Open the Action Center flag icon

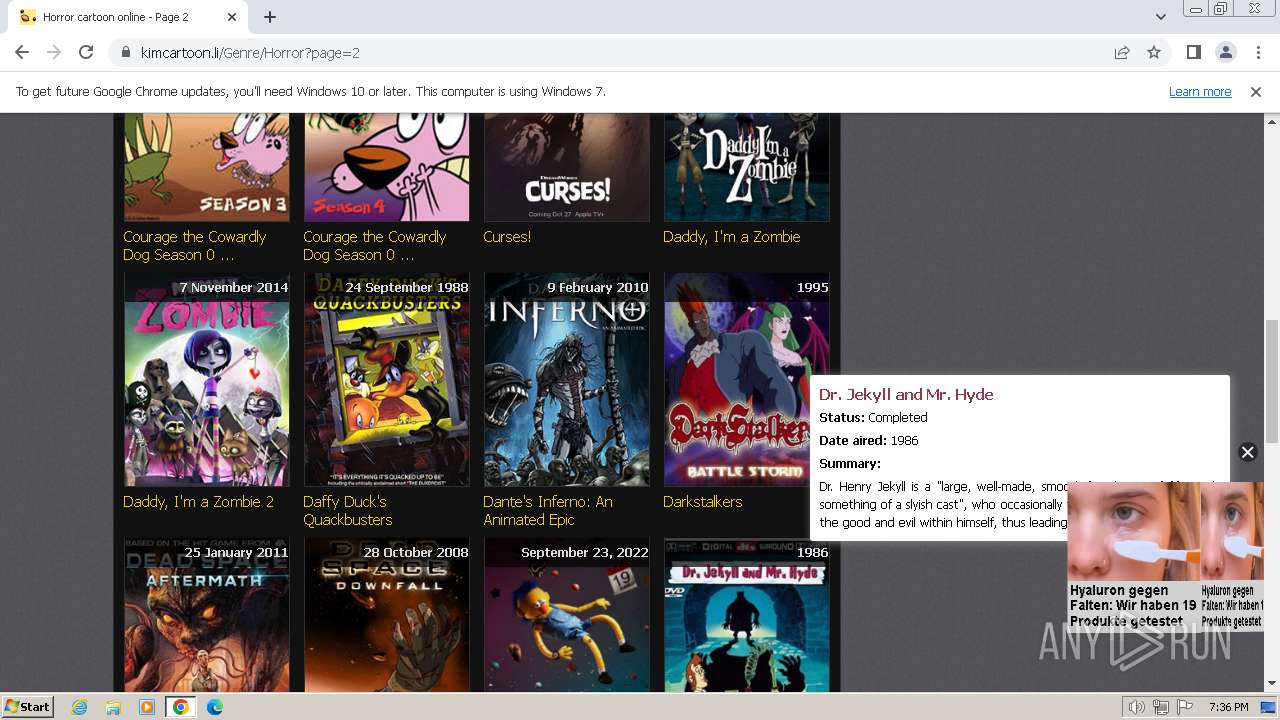[x=1185, y=707]
